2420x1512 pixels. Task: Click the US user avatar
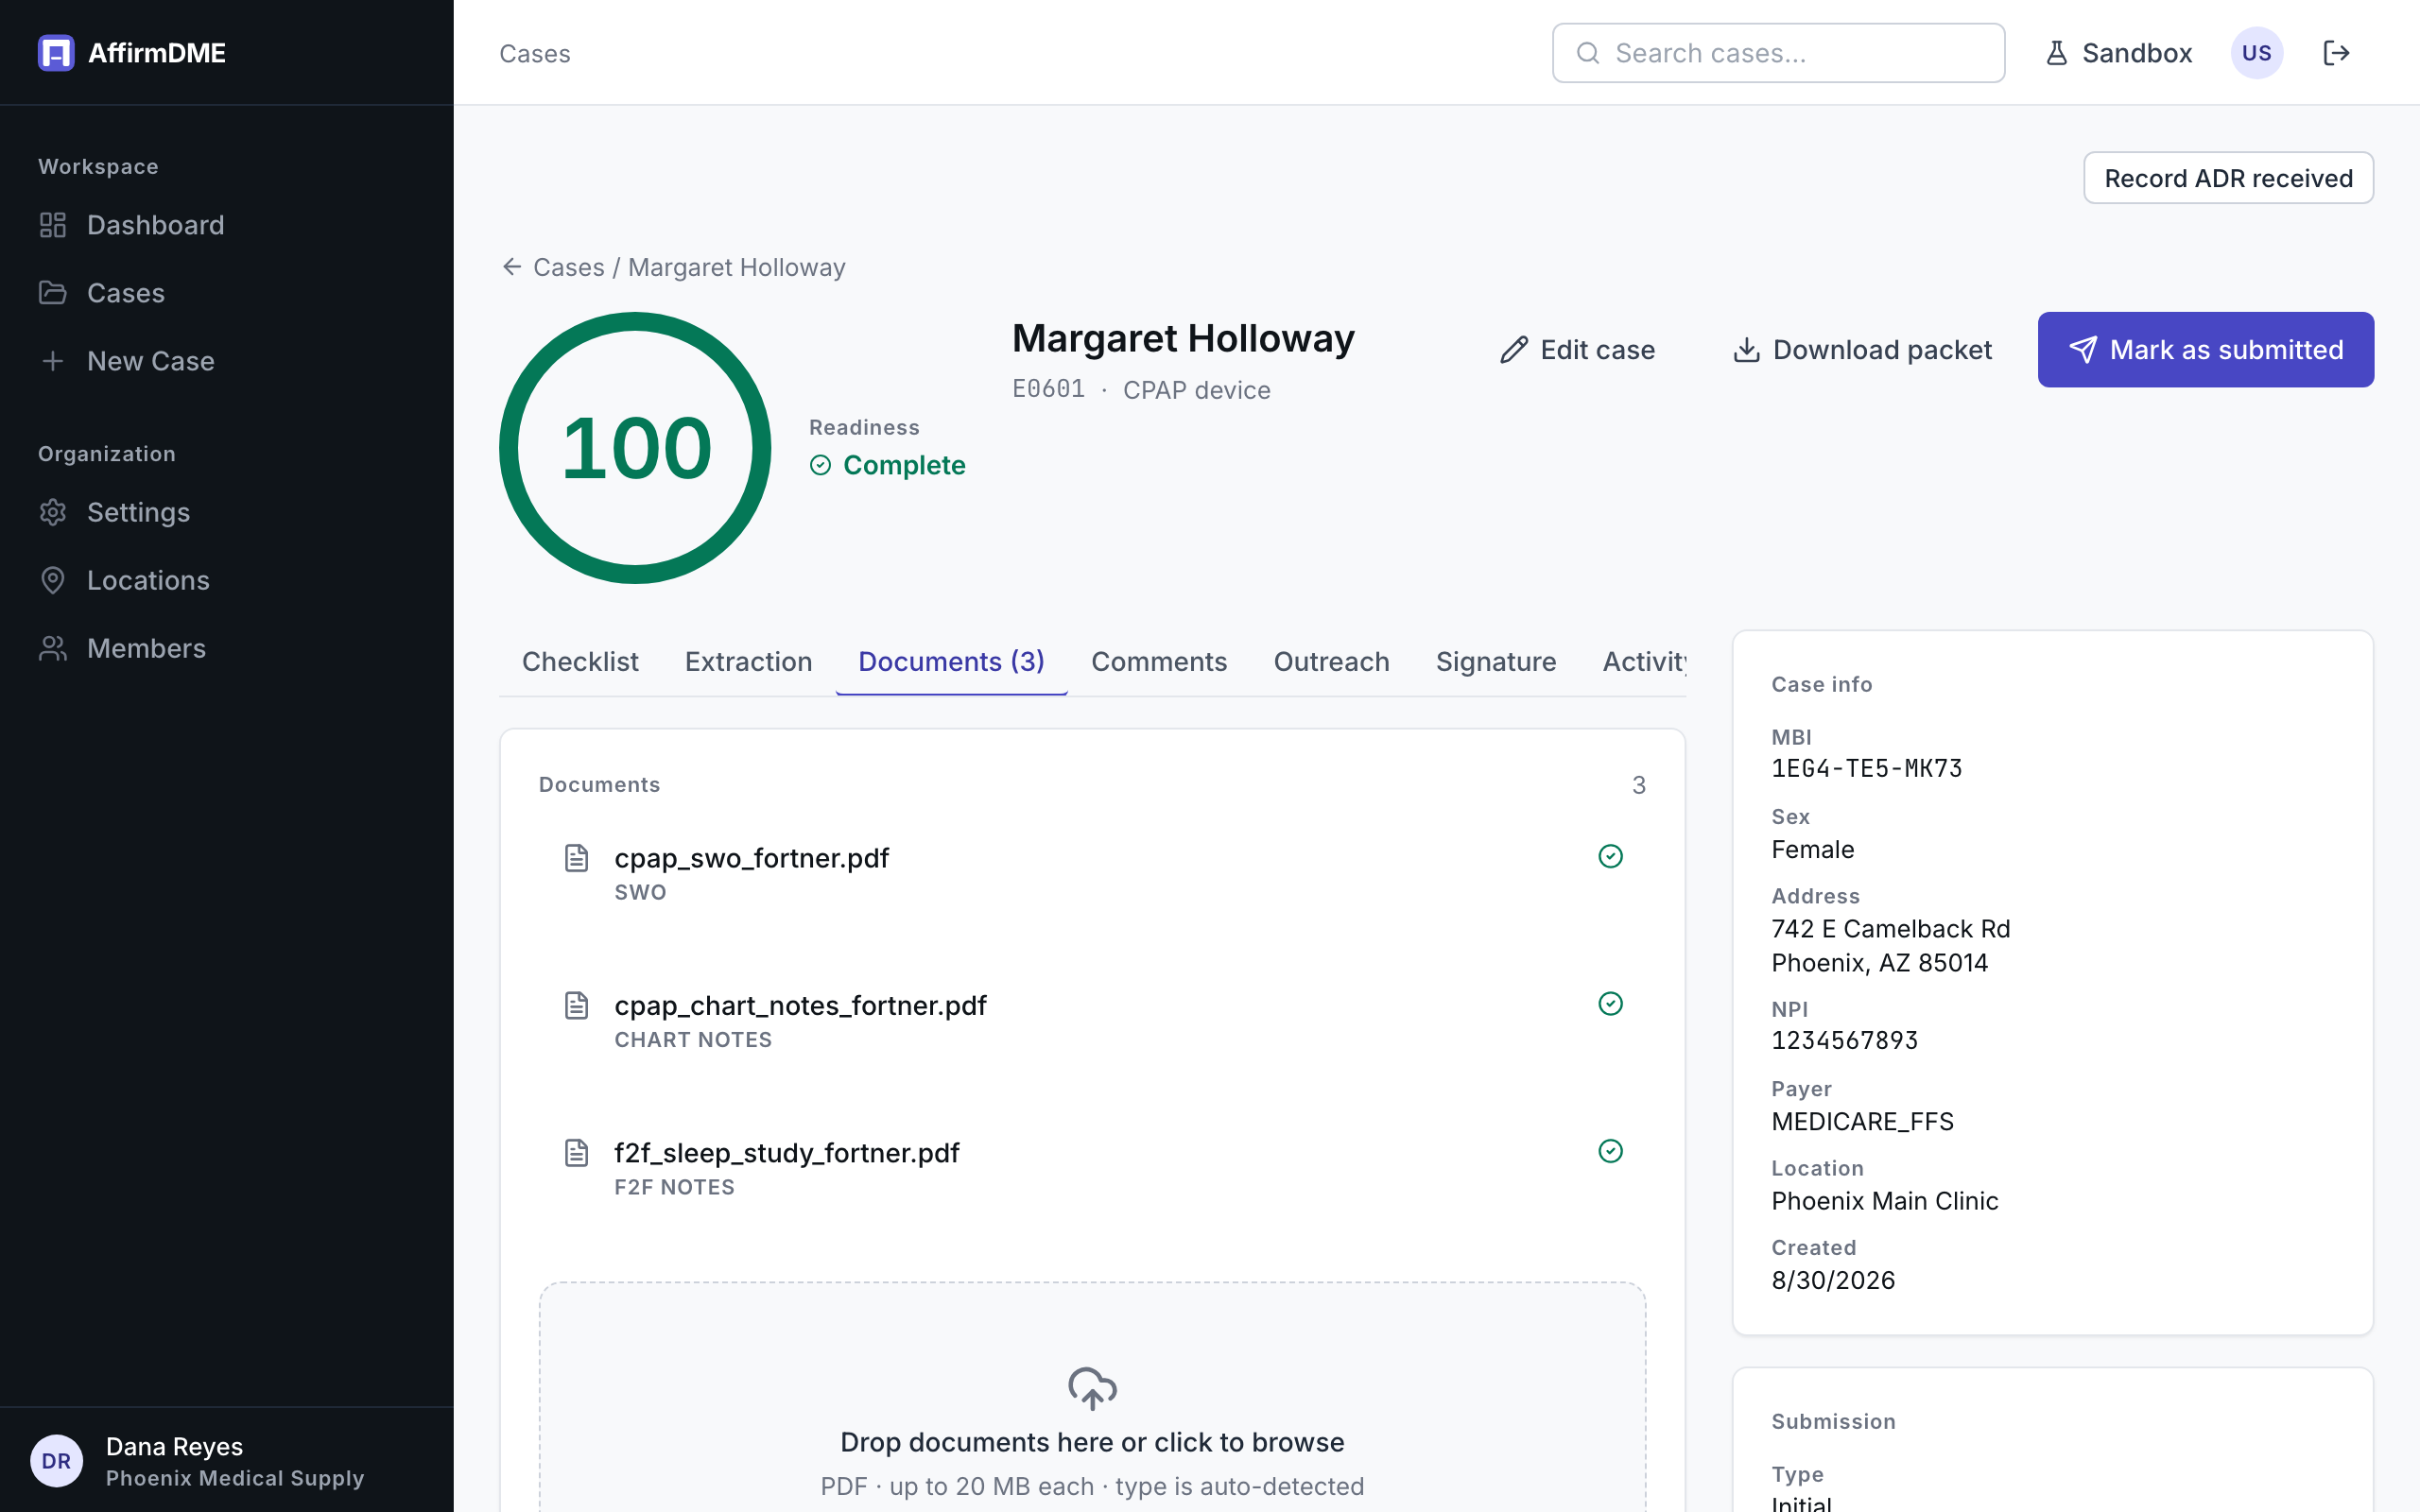(x=2256, y=53)
